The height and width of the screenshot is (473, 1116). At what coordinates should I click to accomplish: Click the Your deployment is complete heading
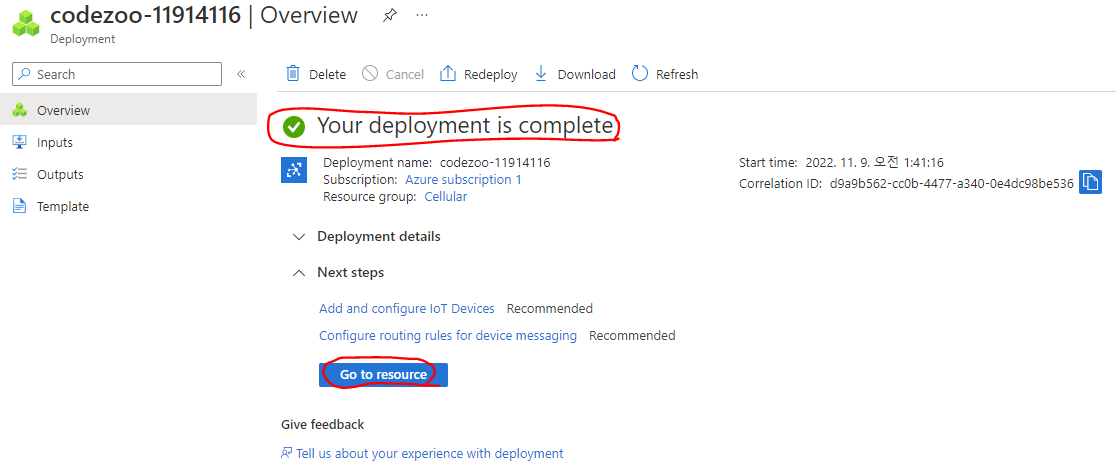coord(465,126)
